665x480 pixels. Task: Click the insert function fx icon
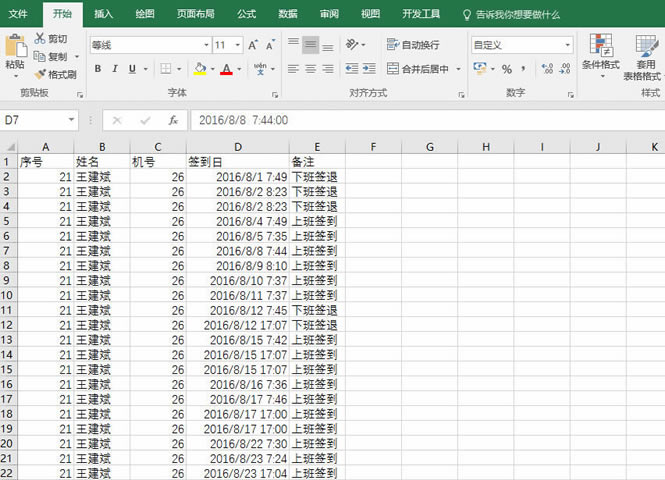click(x=173, y=121)
